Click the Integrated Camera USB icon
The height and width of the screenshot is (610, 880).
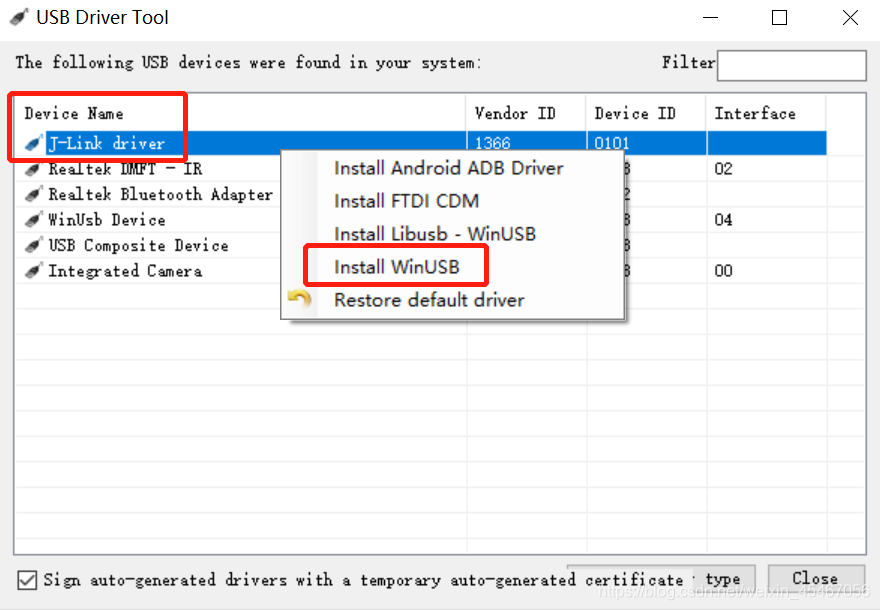(x=34, y=271)
